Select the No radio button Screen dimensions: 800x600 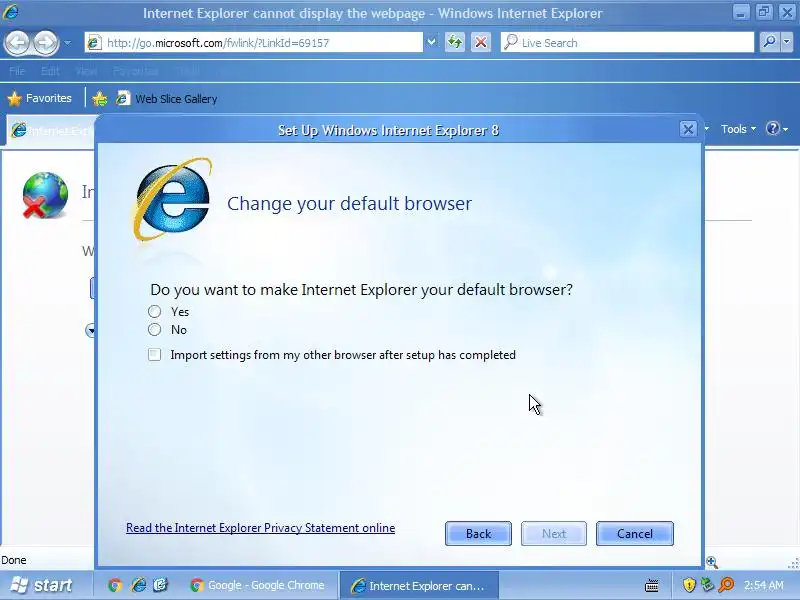coord(154,330)
